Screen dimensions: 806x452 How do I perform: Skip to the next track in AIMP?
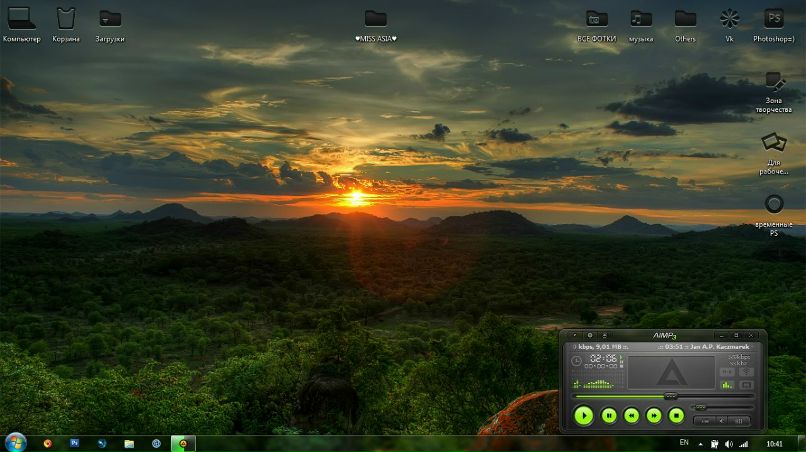pos(654,415)
